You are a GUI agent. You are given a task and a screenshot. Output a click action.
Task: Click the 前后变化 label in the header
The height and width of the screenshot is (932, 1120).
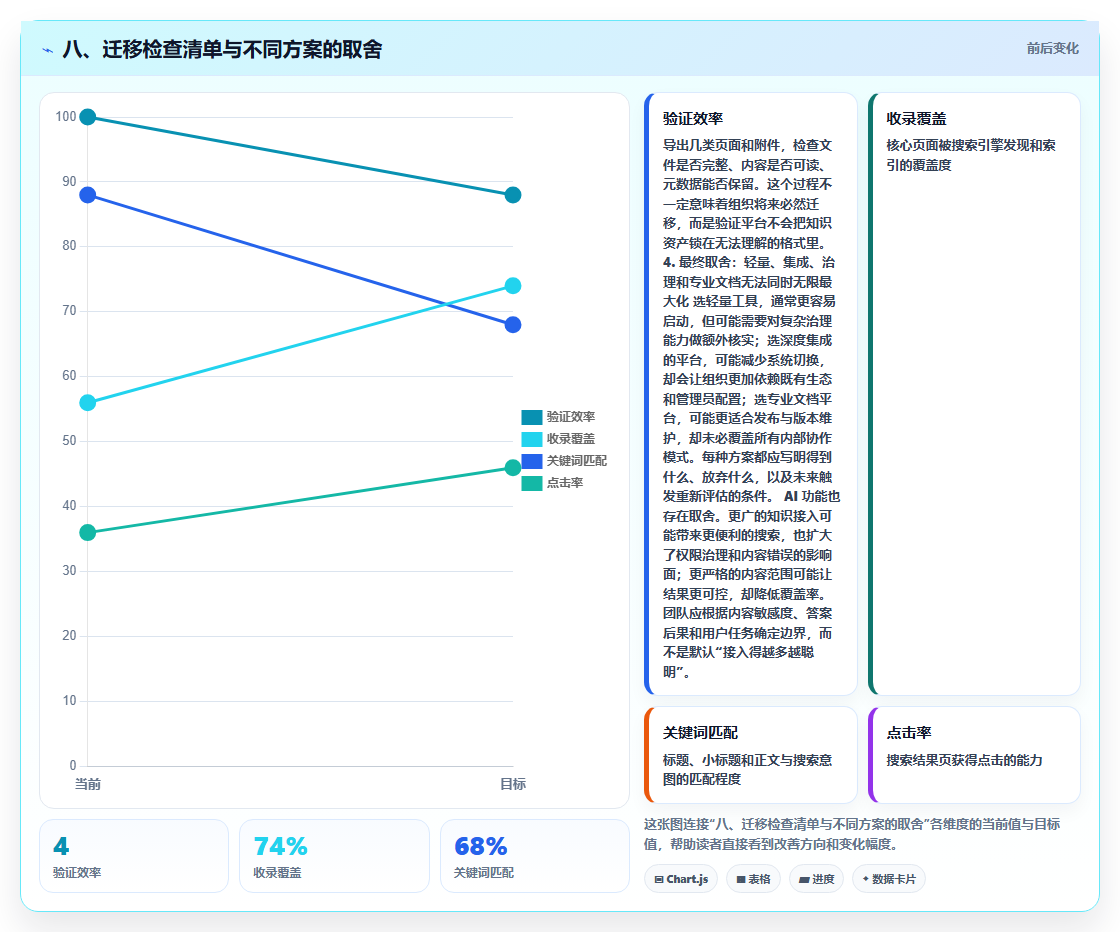1052,49
